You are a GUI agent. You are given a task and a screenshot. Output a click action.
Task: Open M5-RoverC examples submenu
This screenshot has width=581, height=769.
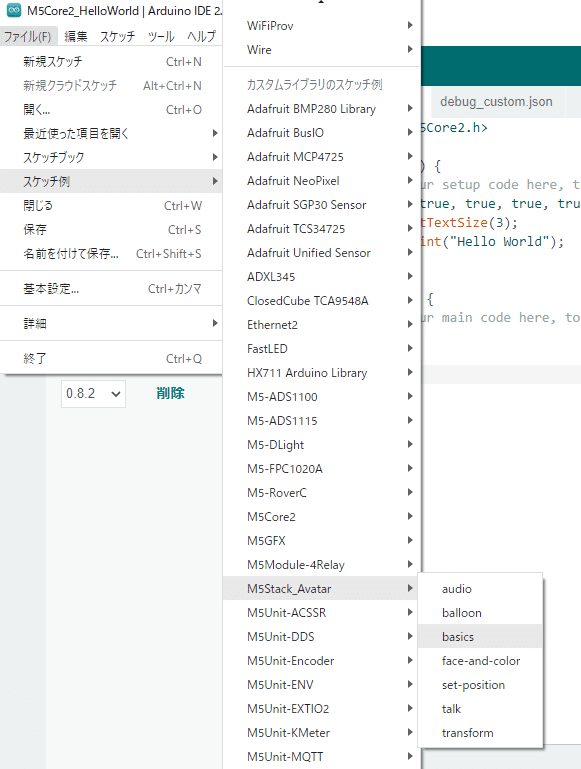(x=322, y=493)
